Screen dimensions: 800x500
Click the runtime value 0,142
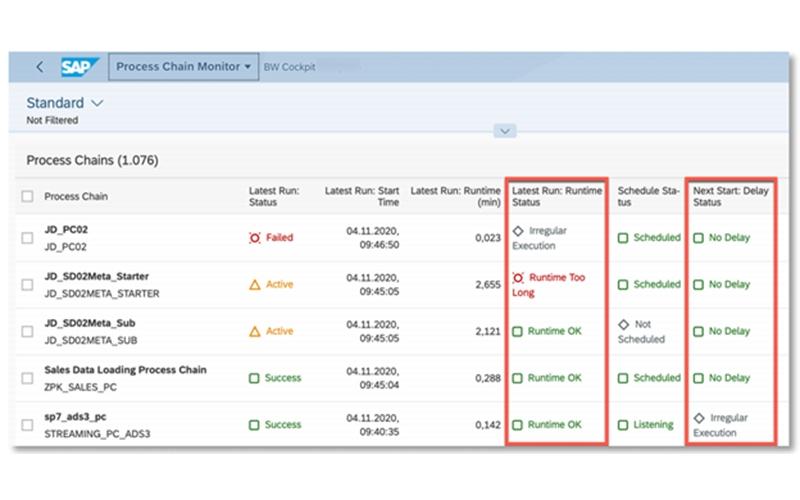(488, 425)
